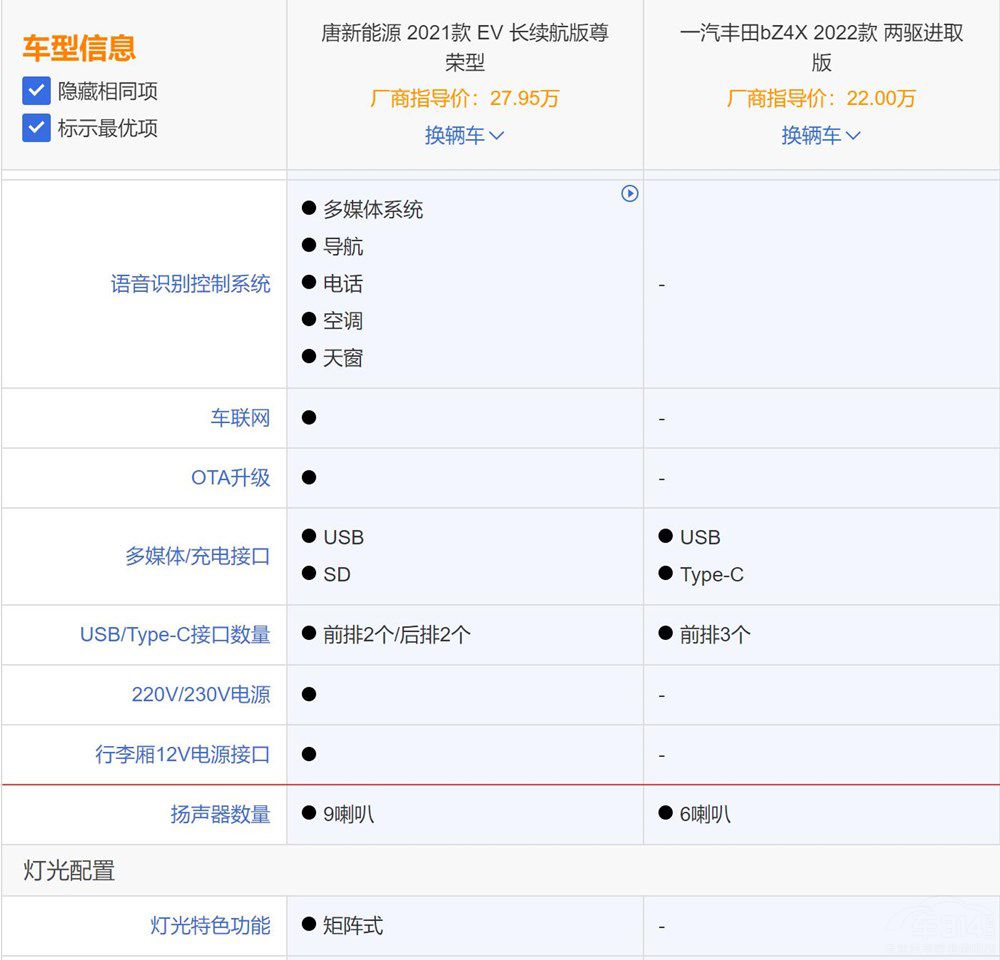The height and width of the screenshot is (960, 1000).
Task: Play the 语音识别控制系统 feature video
Action: (x=631, y=195)
